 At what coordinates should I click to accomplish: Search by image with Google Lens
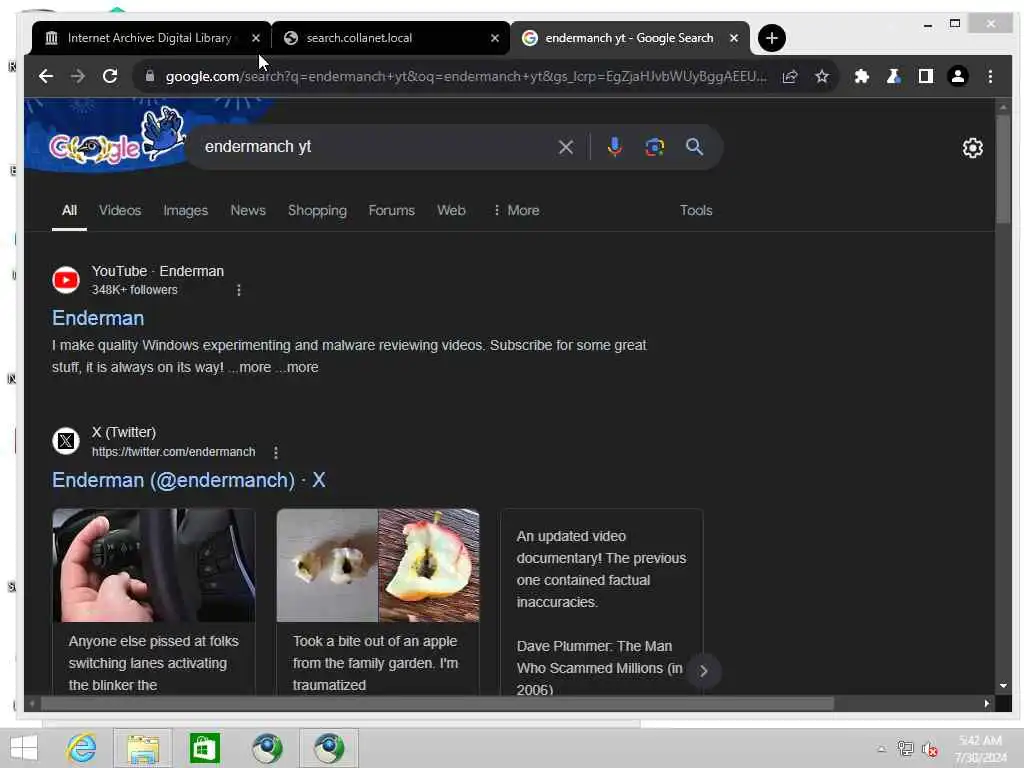[654, 147]
